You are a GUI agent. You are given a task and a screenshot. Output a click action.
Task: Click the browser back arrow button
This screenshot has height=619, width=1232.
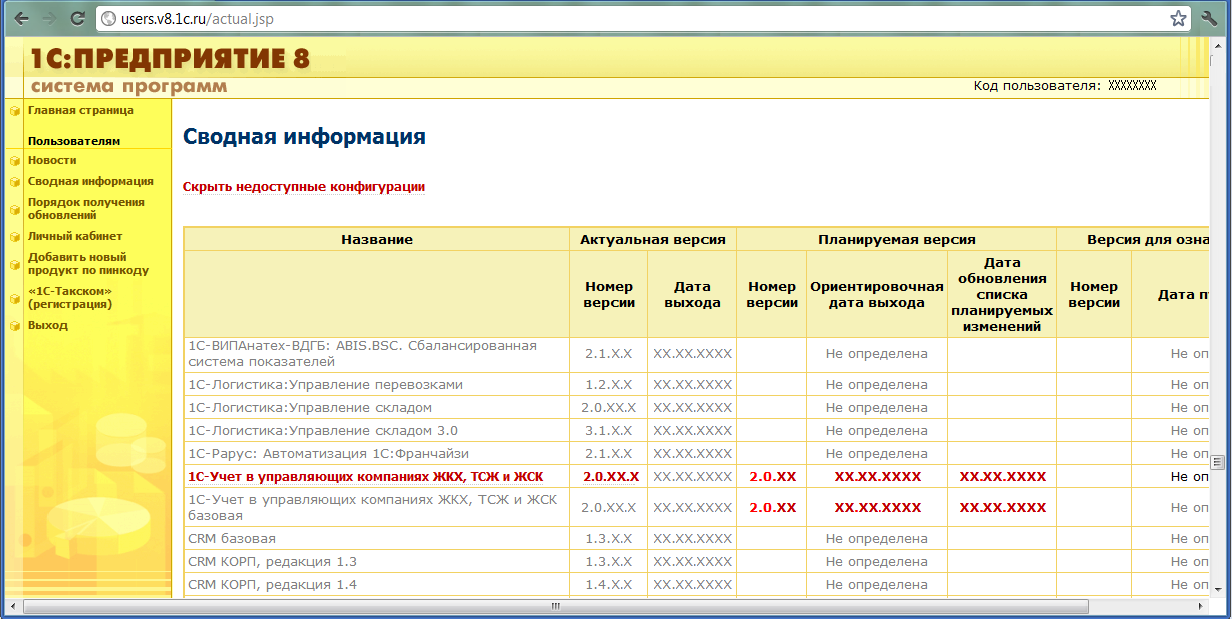pyautogui.click(x=19, y=18)
